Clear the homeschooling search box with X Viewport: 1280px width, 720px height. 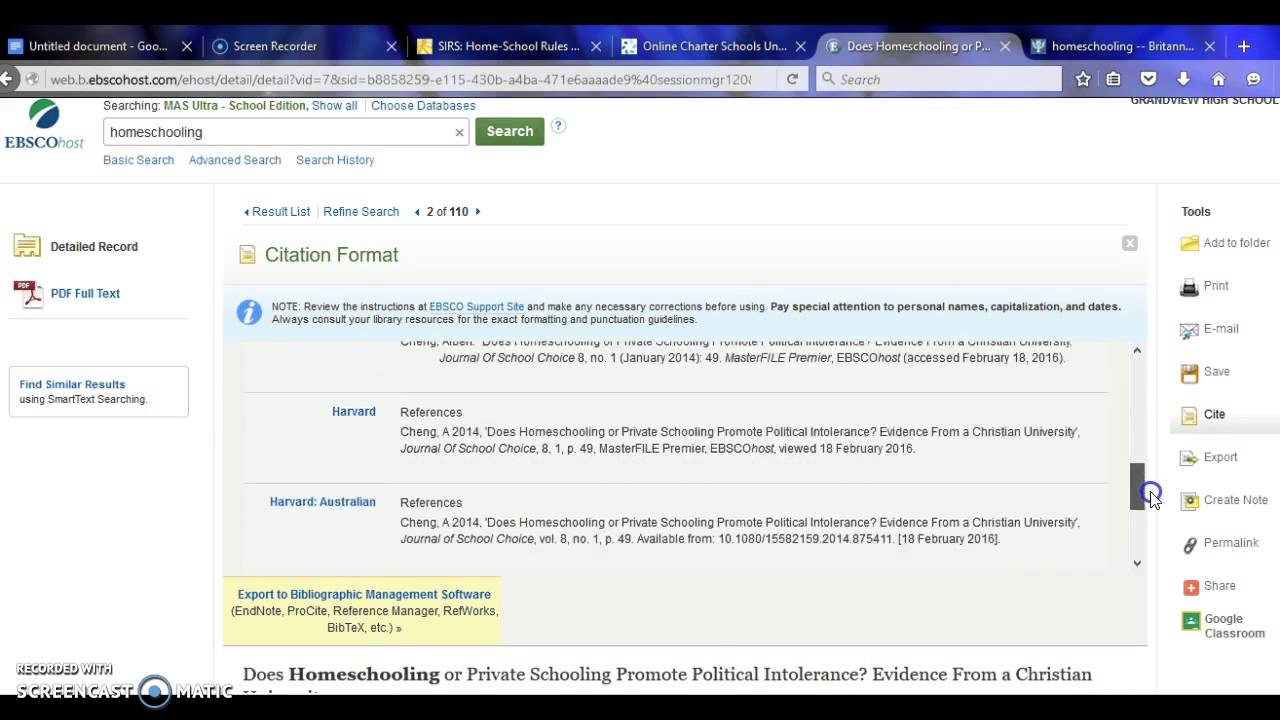point(459,132)
